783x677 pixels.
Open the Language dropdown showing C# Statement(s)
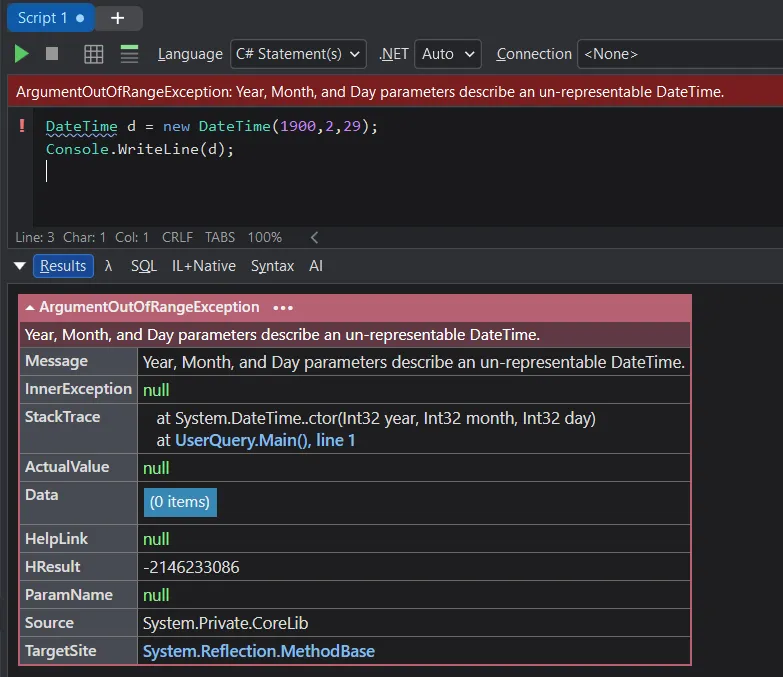298,54
